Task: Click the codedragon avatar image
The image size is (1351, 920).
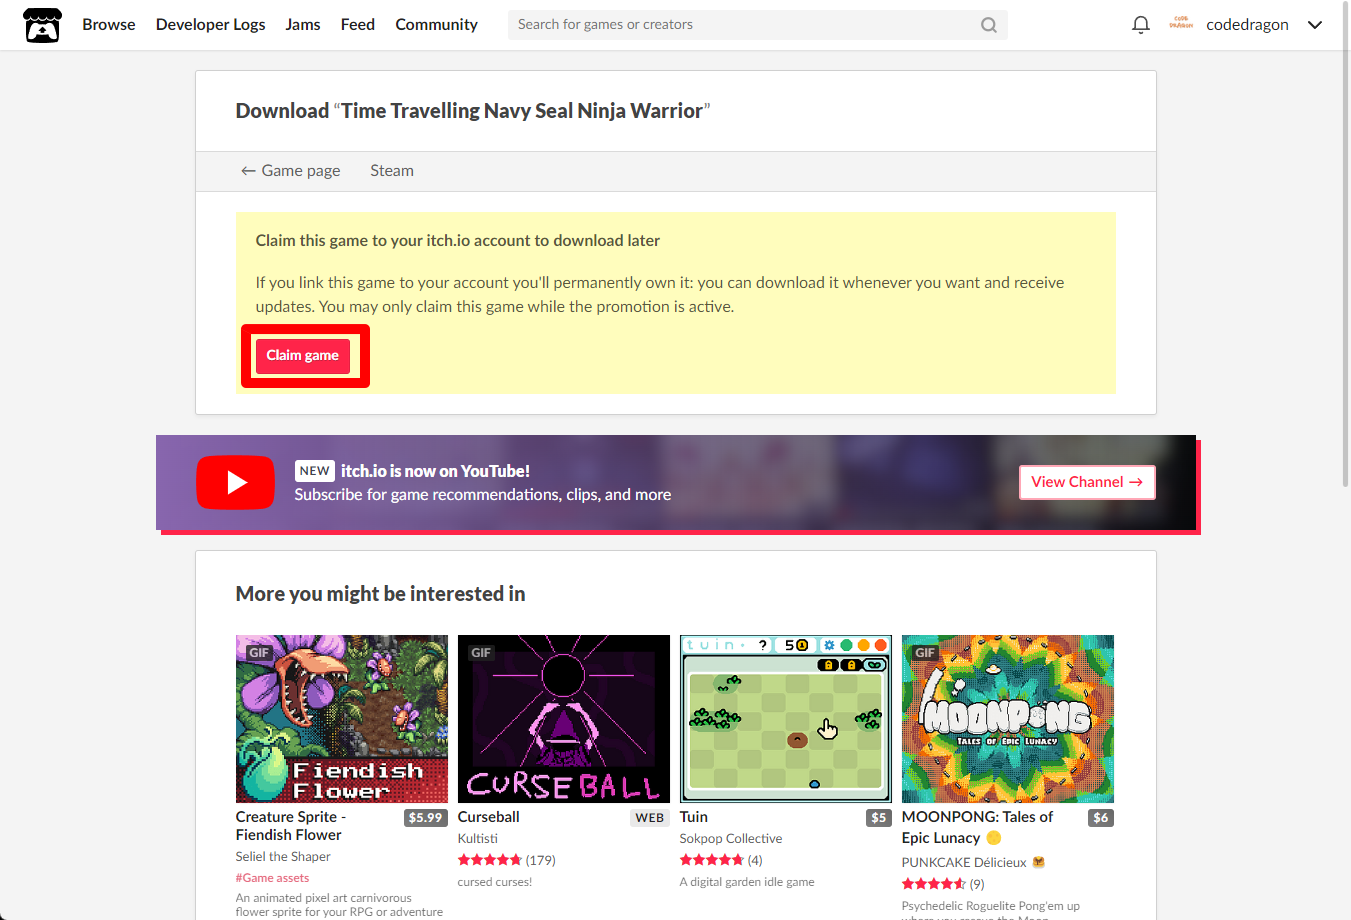Action: [1181, 24]
